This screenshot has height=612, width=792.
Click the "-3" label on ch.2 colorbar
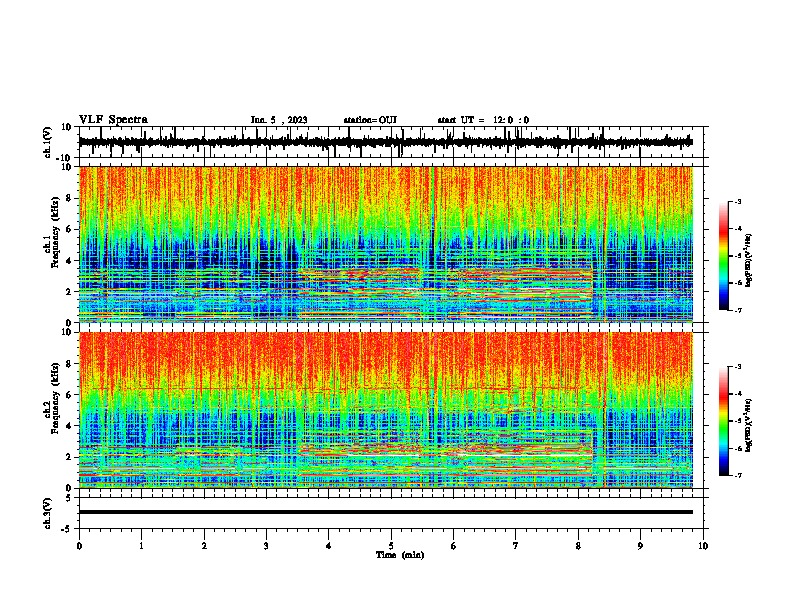[x=736, y=367]
